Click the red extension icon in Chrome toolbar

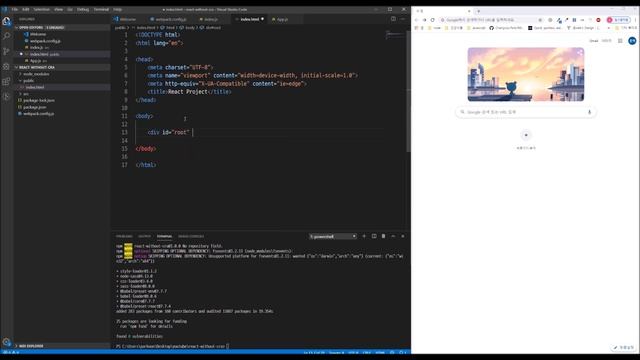pyautogui.click(x=598, y=20)
